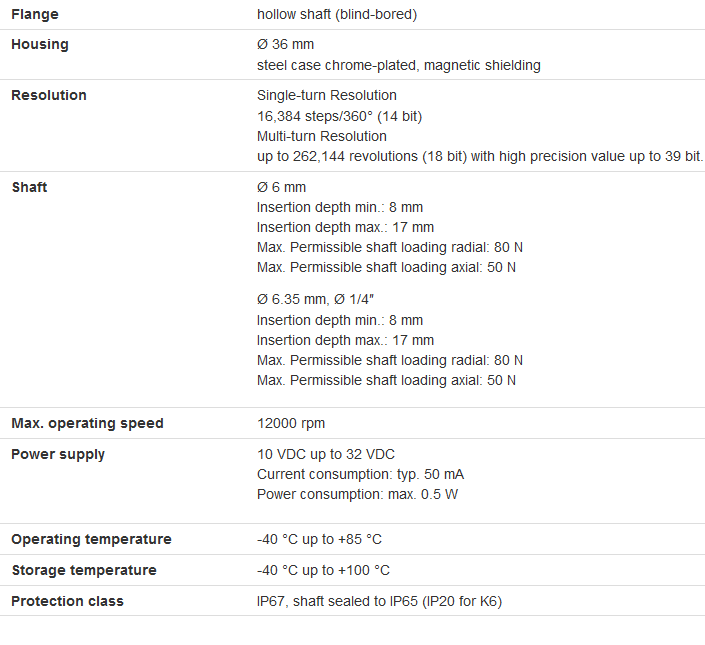
Task: Click Power consumption: max. 0.5 W
Action: (358, 494)
